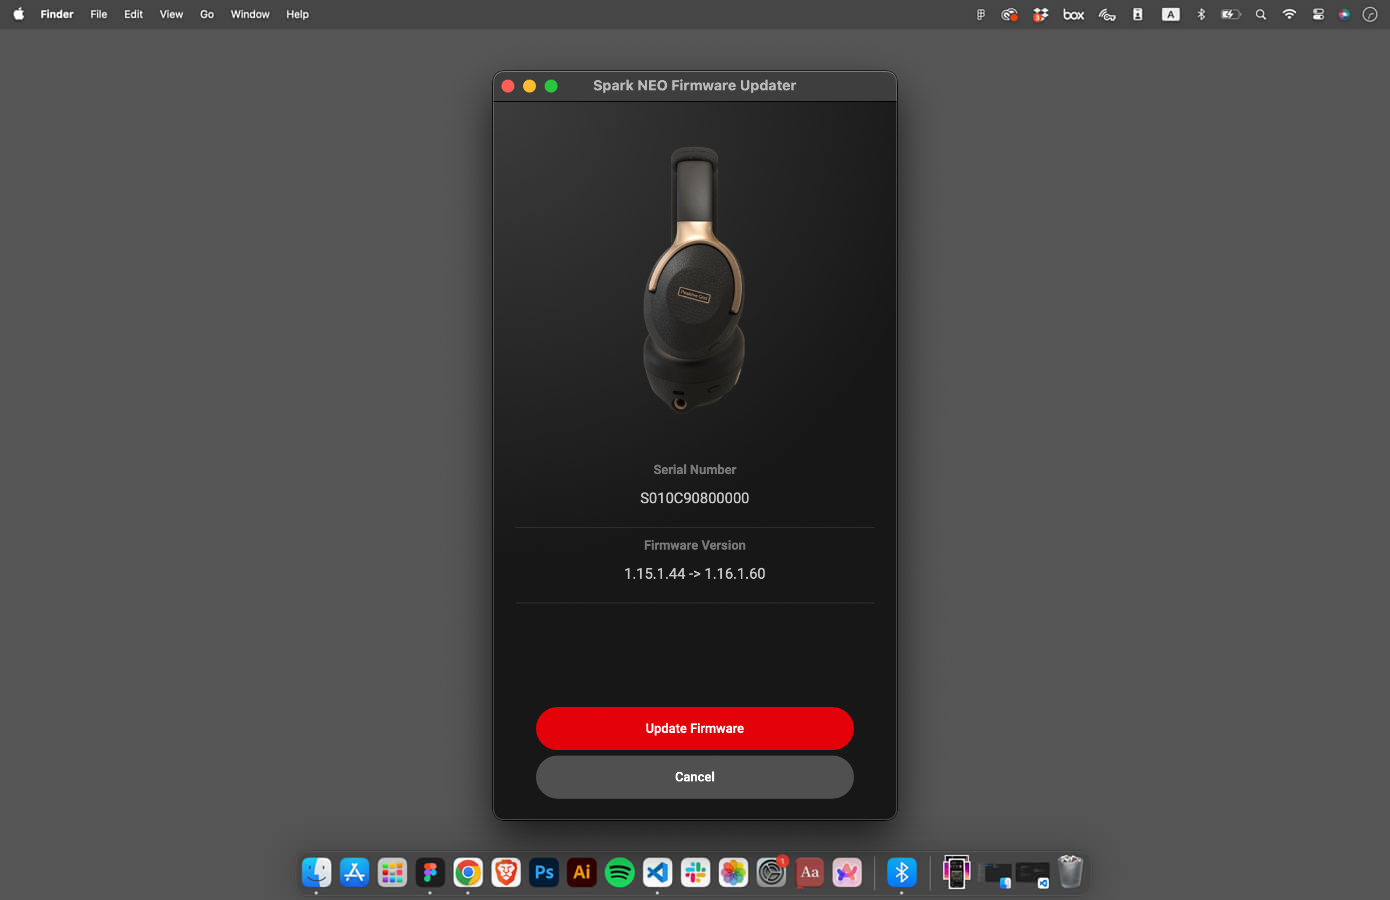
Task: Open the VS Code minimized window in dock
Action: point(1033,874)
